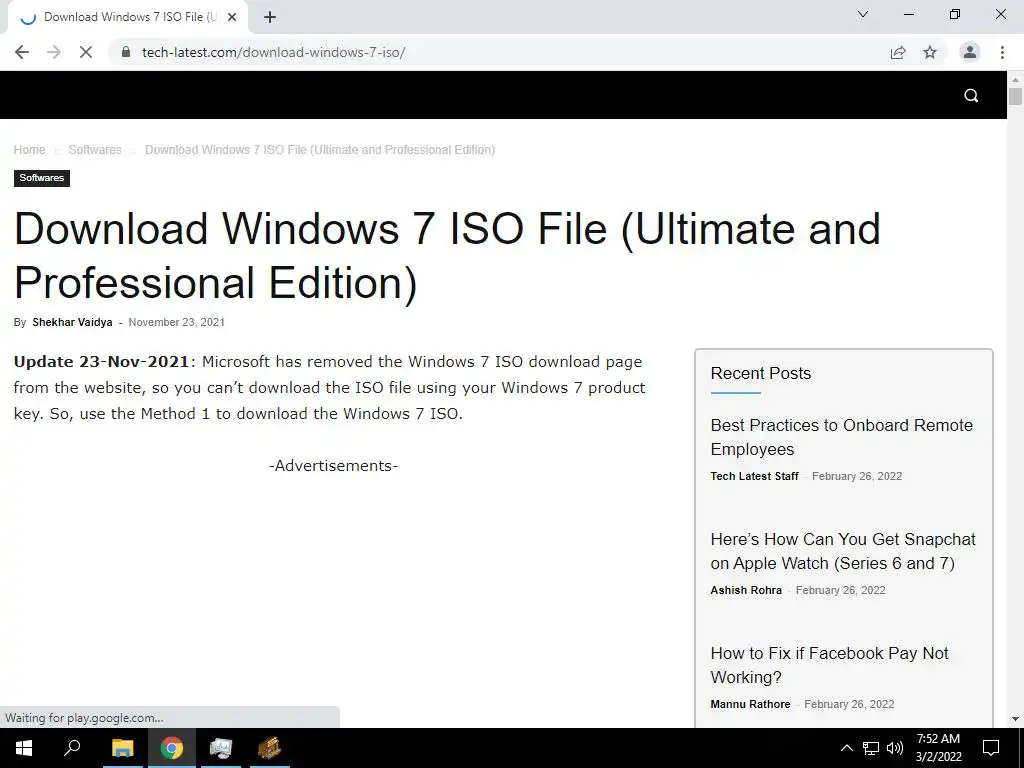
Task: Open the last pinned taskbar app icon
Action: [269, 748]
